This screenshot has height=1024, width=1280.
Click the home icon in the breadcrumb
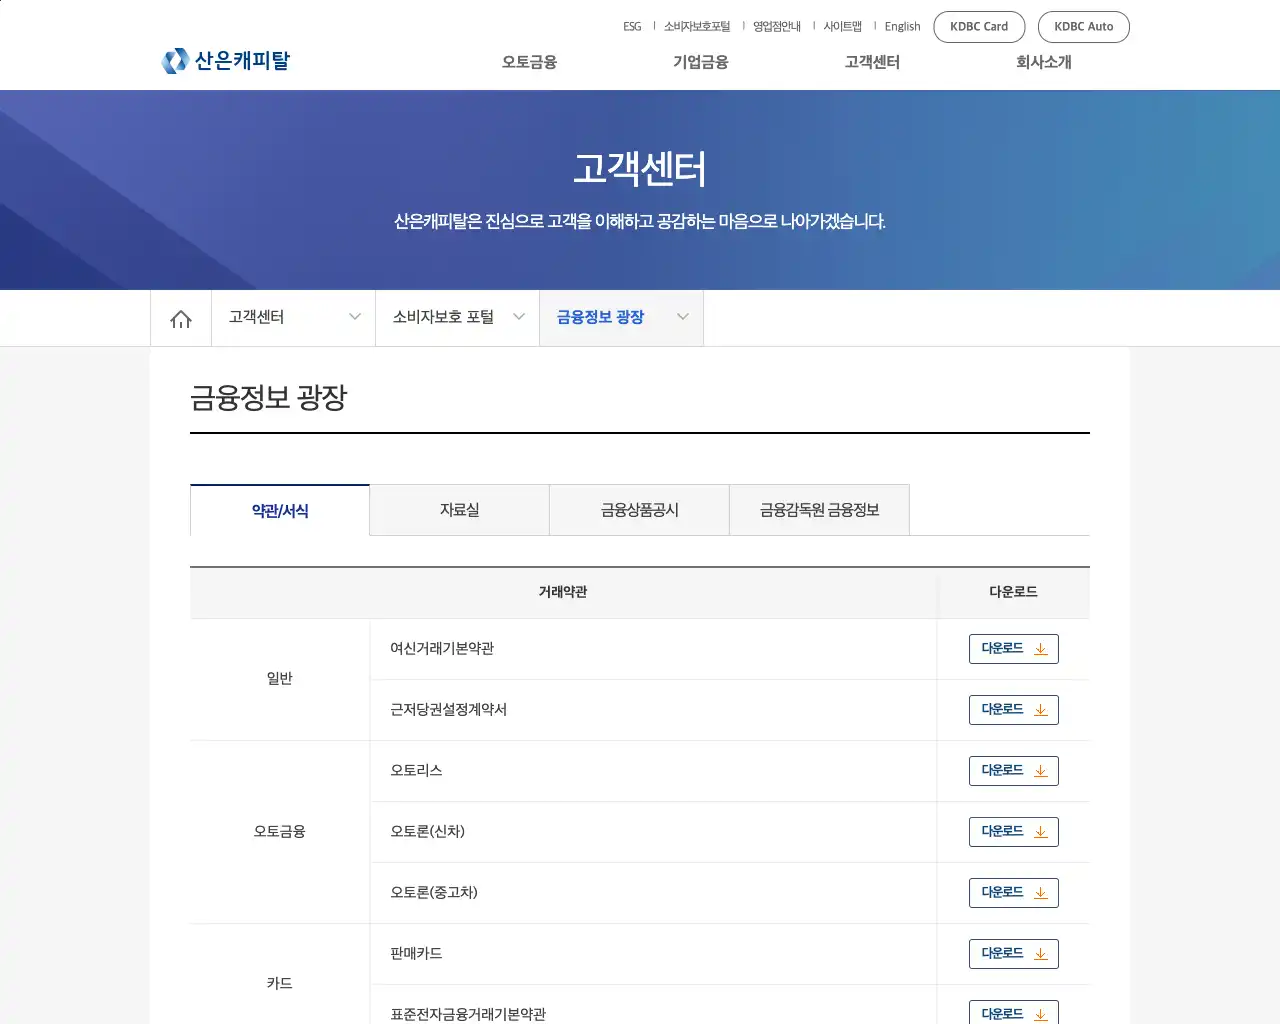[x=180, y=317]
